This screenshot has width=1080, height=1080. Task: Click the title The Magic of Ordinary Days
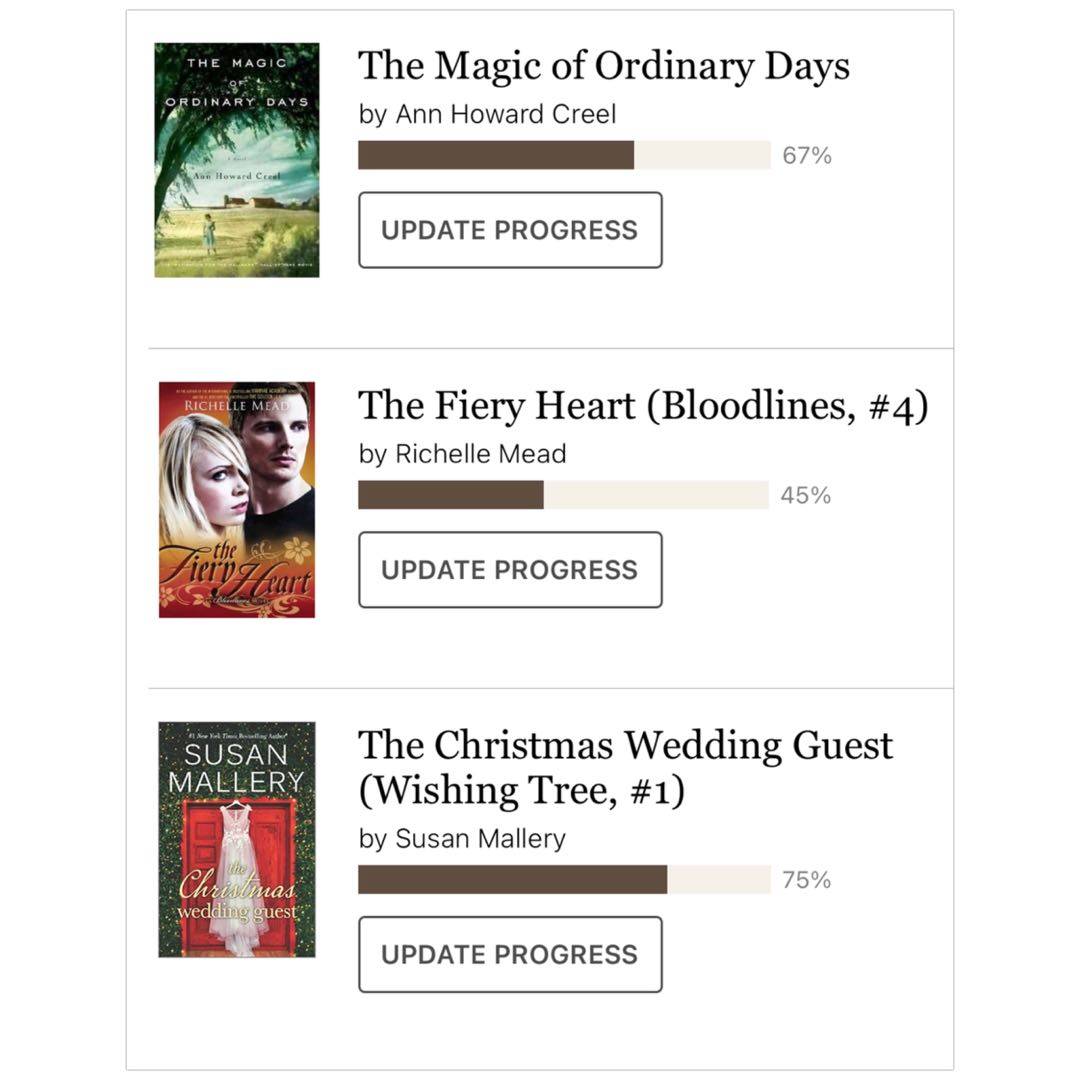click(x=604, y=67)
